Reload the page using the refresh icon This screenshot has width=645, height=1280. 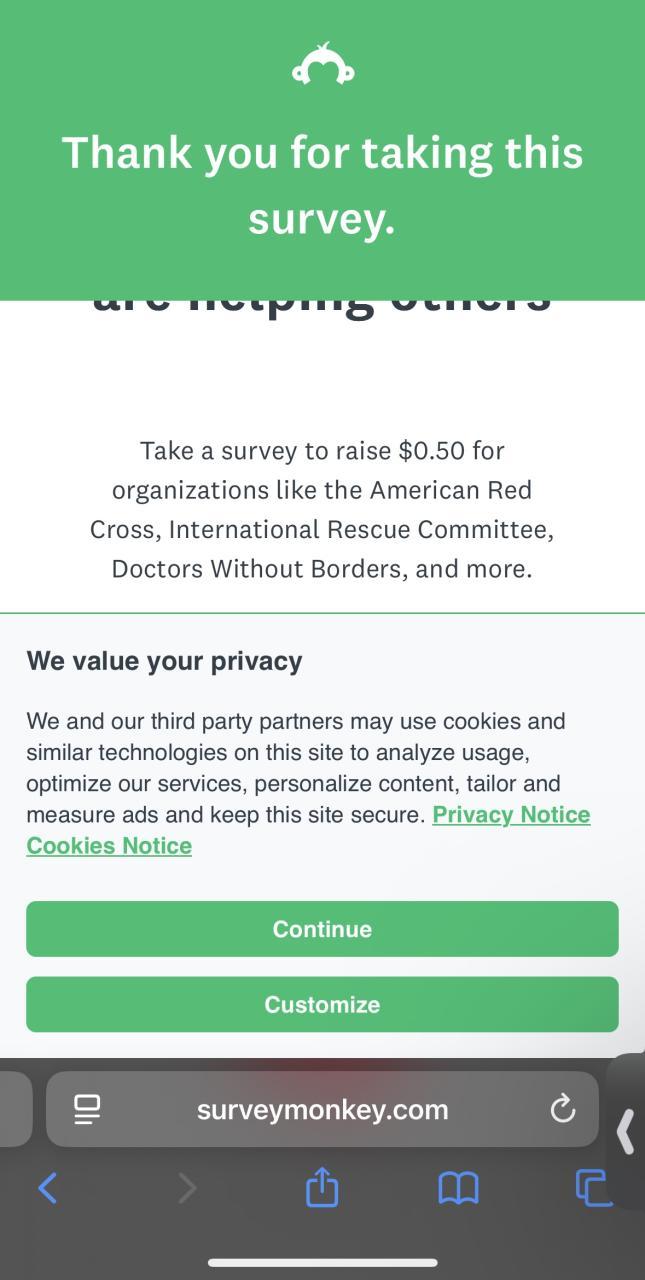coord(563,1109)
